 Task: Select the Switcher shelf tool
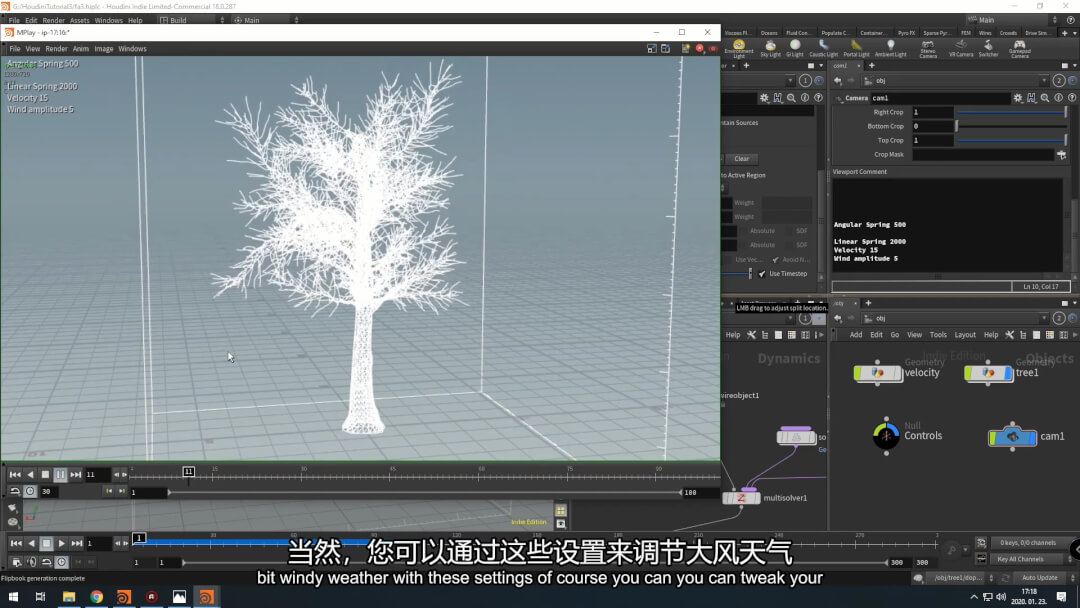coord(988,48)
